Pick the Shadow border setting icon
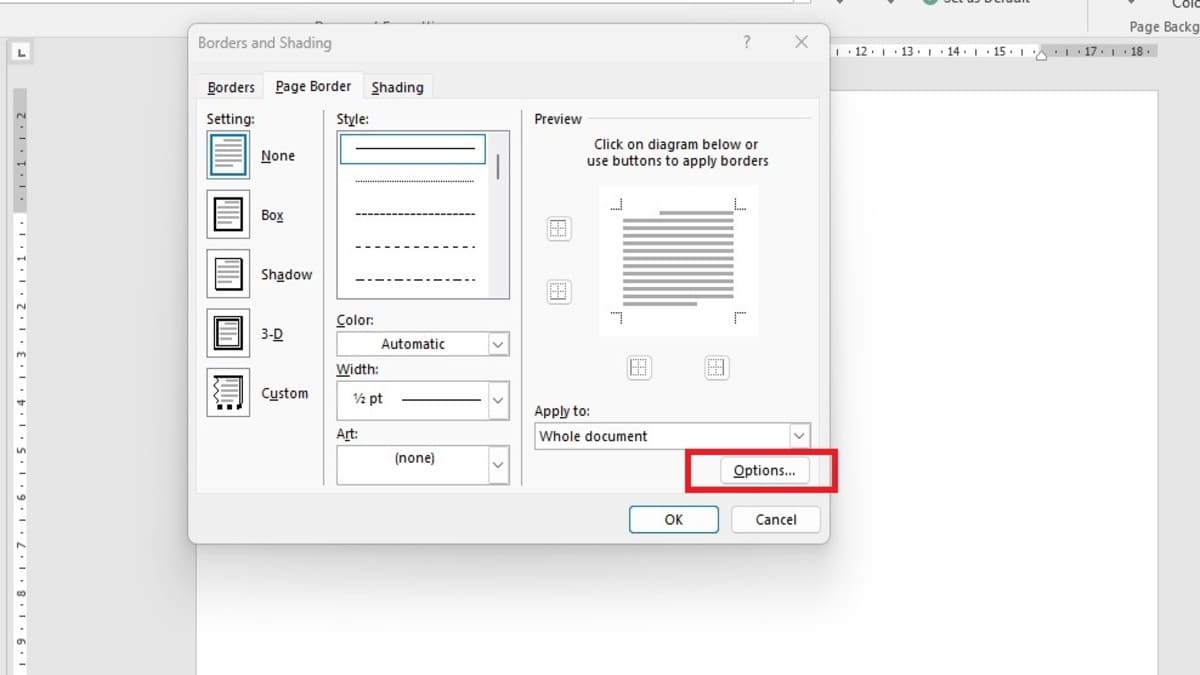 (228, 274)
